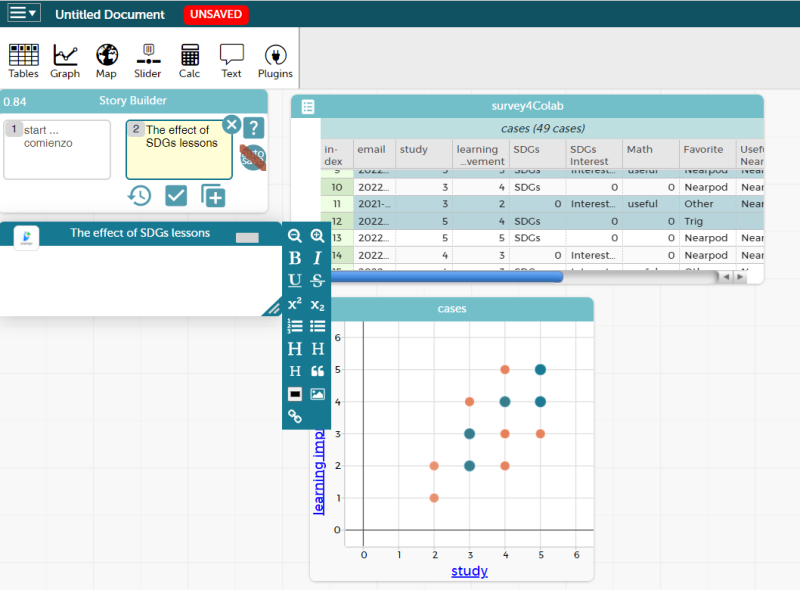800x590 pixels.
Task: Select moment 2 'The effect of SDGs lessons'
Action: click(x=178, y=149)
